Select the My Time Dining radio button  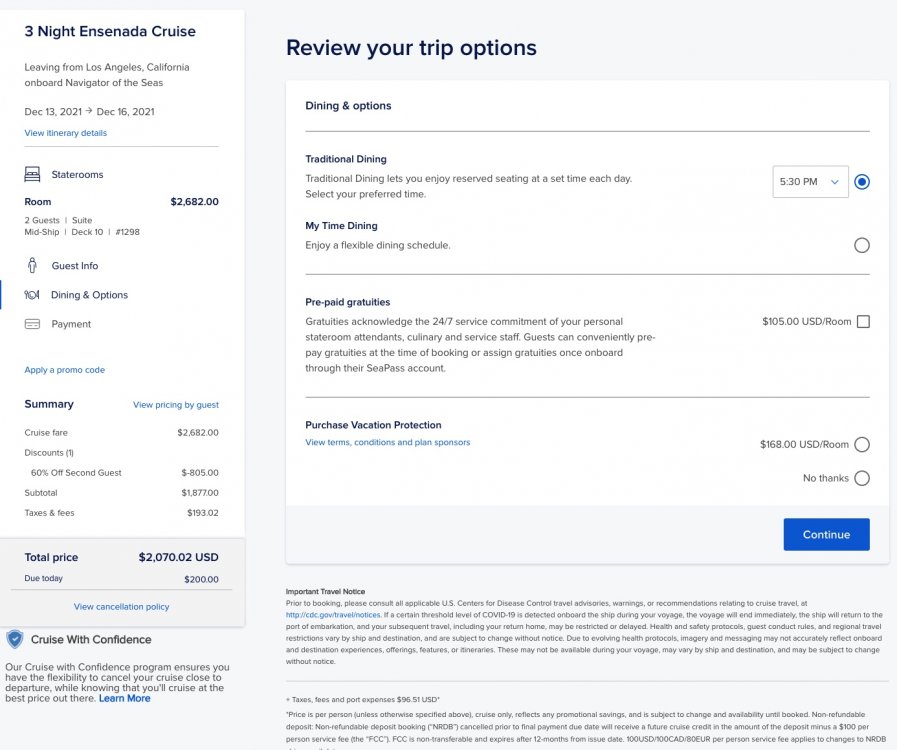[862, 245]
